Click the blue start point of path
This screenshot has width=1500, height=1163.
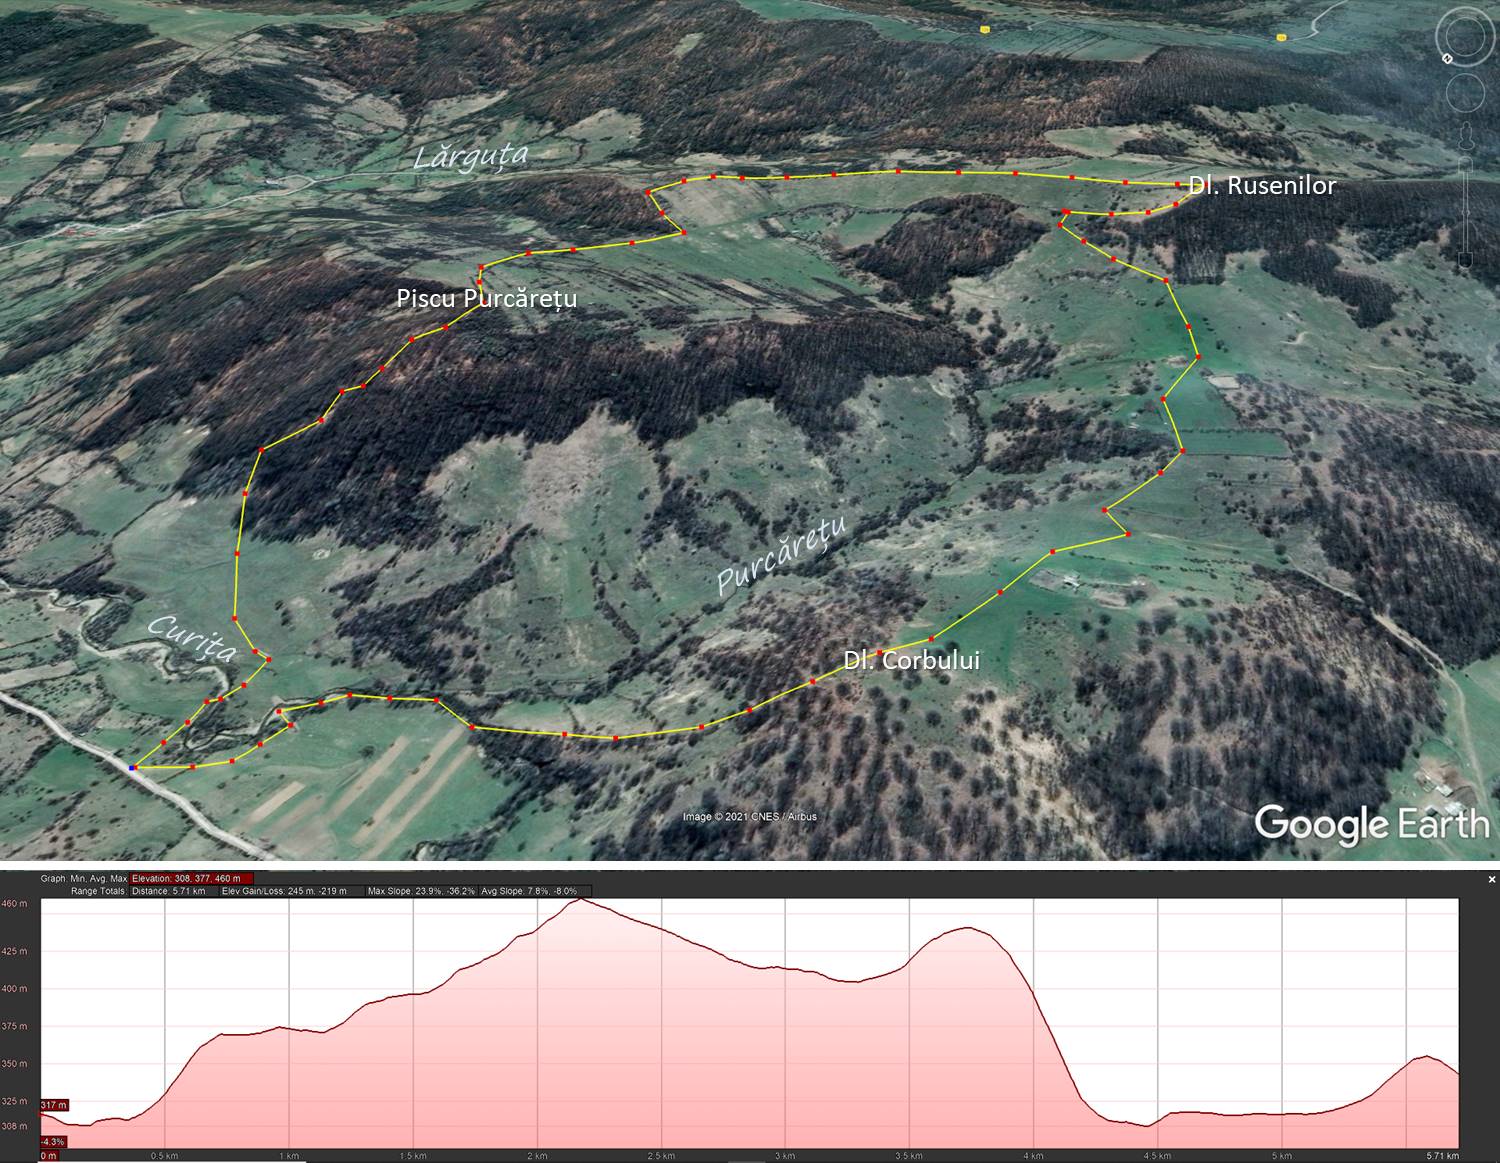click(x=132, y=767)
